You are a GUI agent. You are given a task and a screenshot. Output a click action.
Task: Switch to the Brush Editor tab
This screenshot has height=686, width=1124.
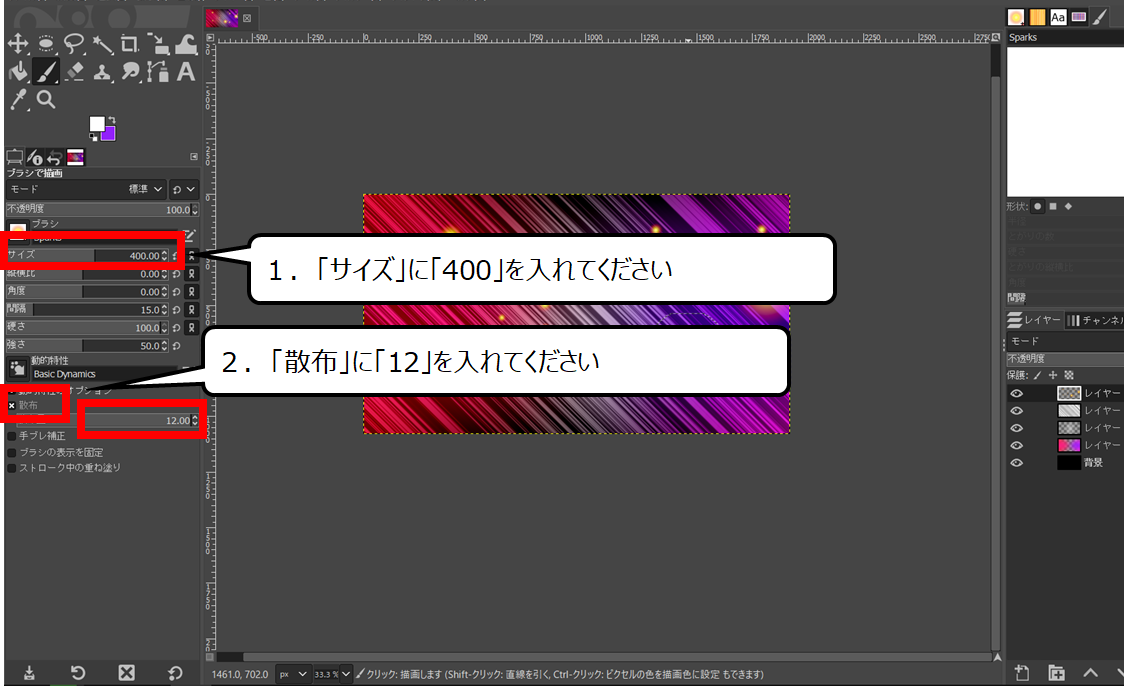click(1100, 17)
